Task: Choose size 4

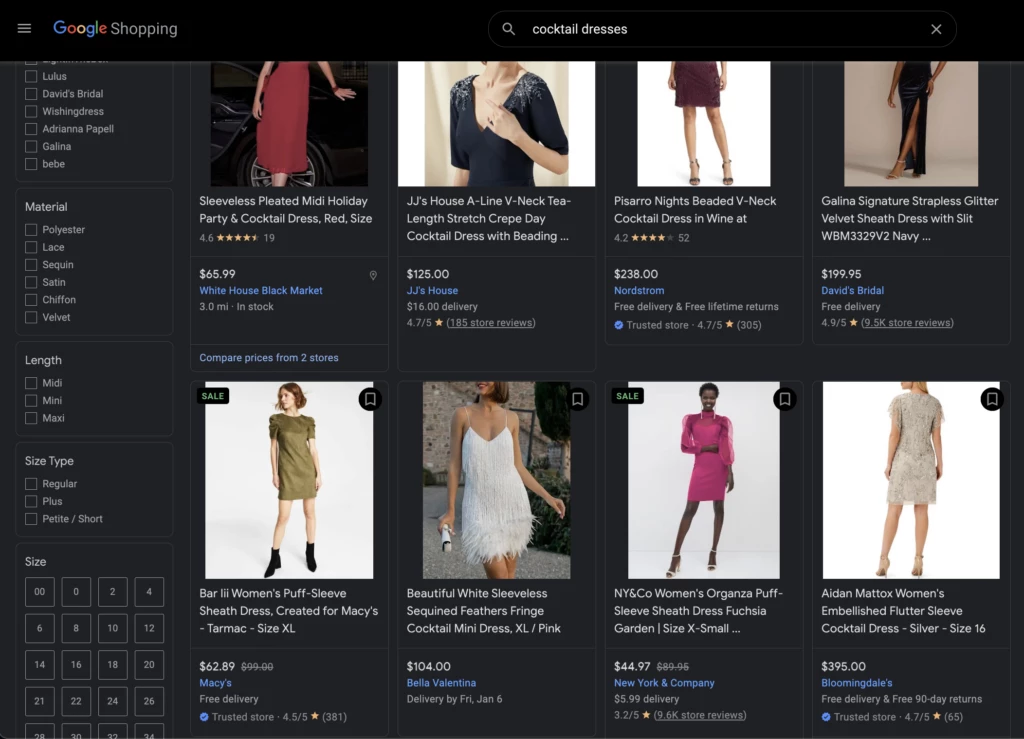Action: pos(149,592)
